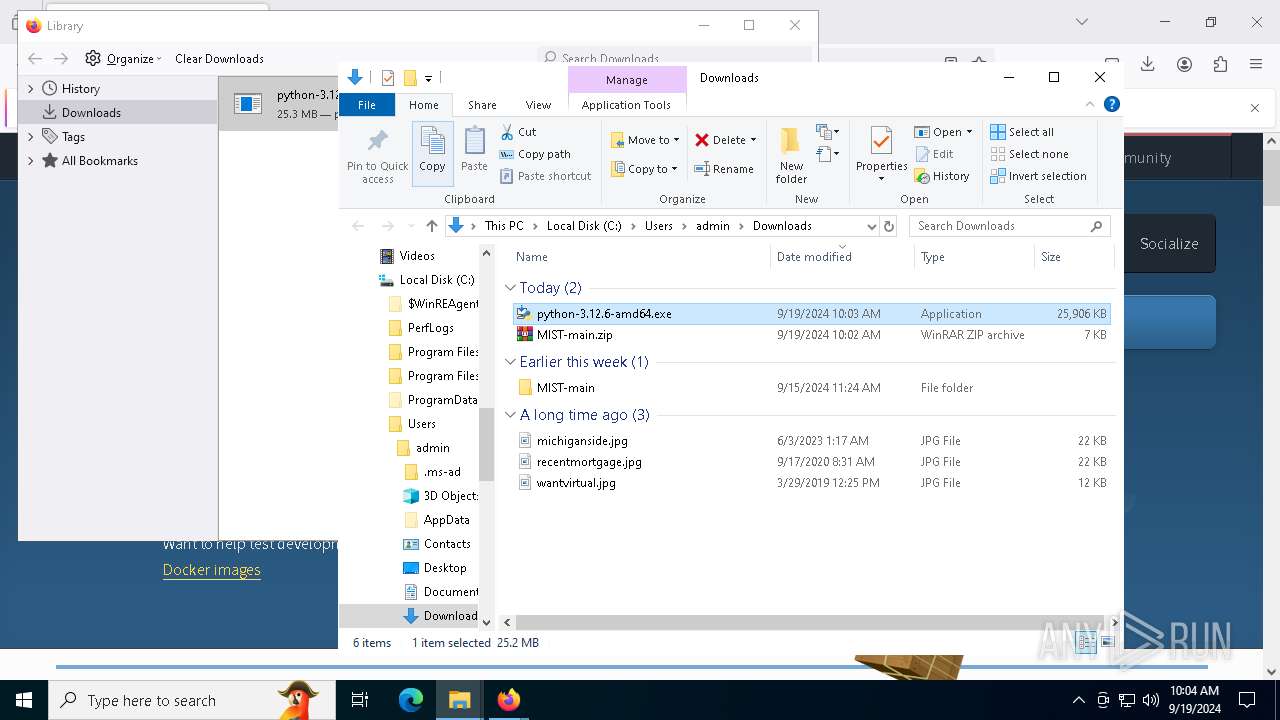This screenshot has width=1280, height=720.
Task: Expand the Open button dropdown arrow
Action: (x=969, y=132)
